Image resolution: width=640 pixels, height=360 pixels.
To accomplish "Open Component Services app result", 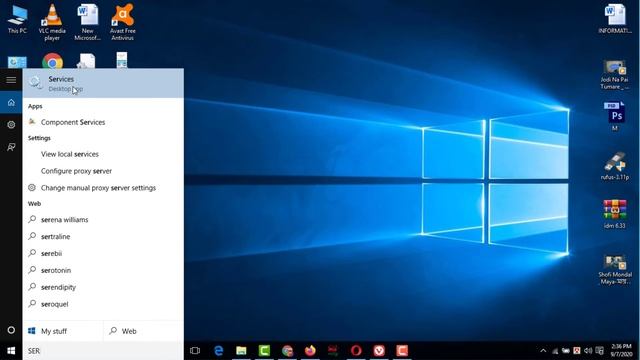I will (x=103, y=122).
